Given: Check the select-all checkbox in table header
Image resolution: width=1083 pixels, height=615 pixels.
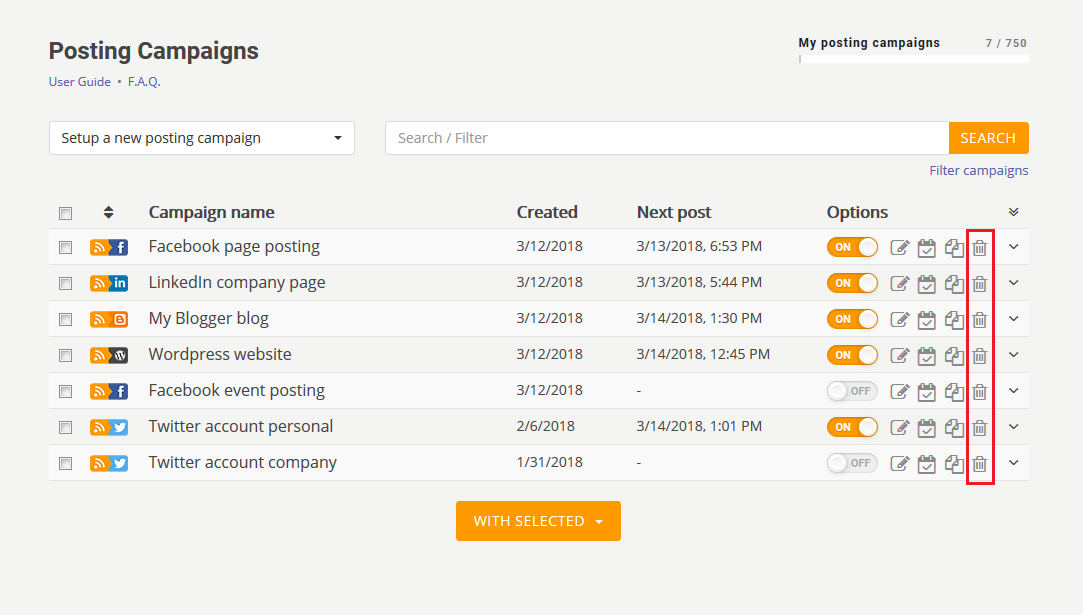Looking at the screenshot, I should [x=66, y=213].
